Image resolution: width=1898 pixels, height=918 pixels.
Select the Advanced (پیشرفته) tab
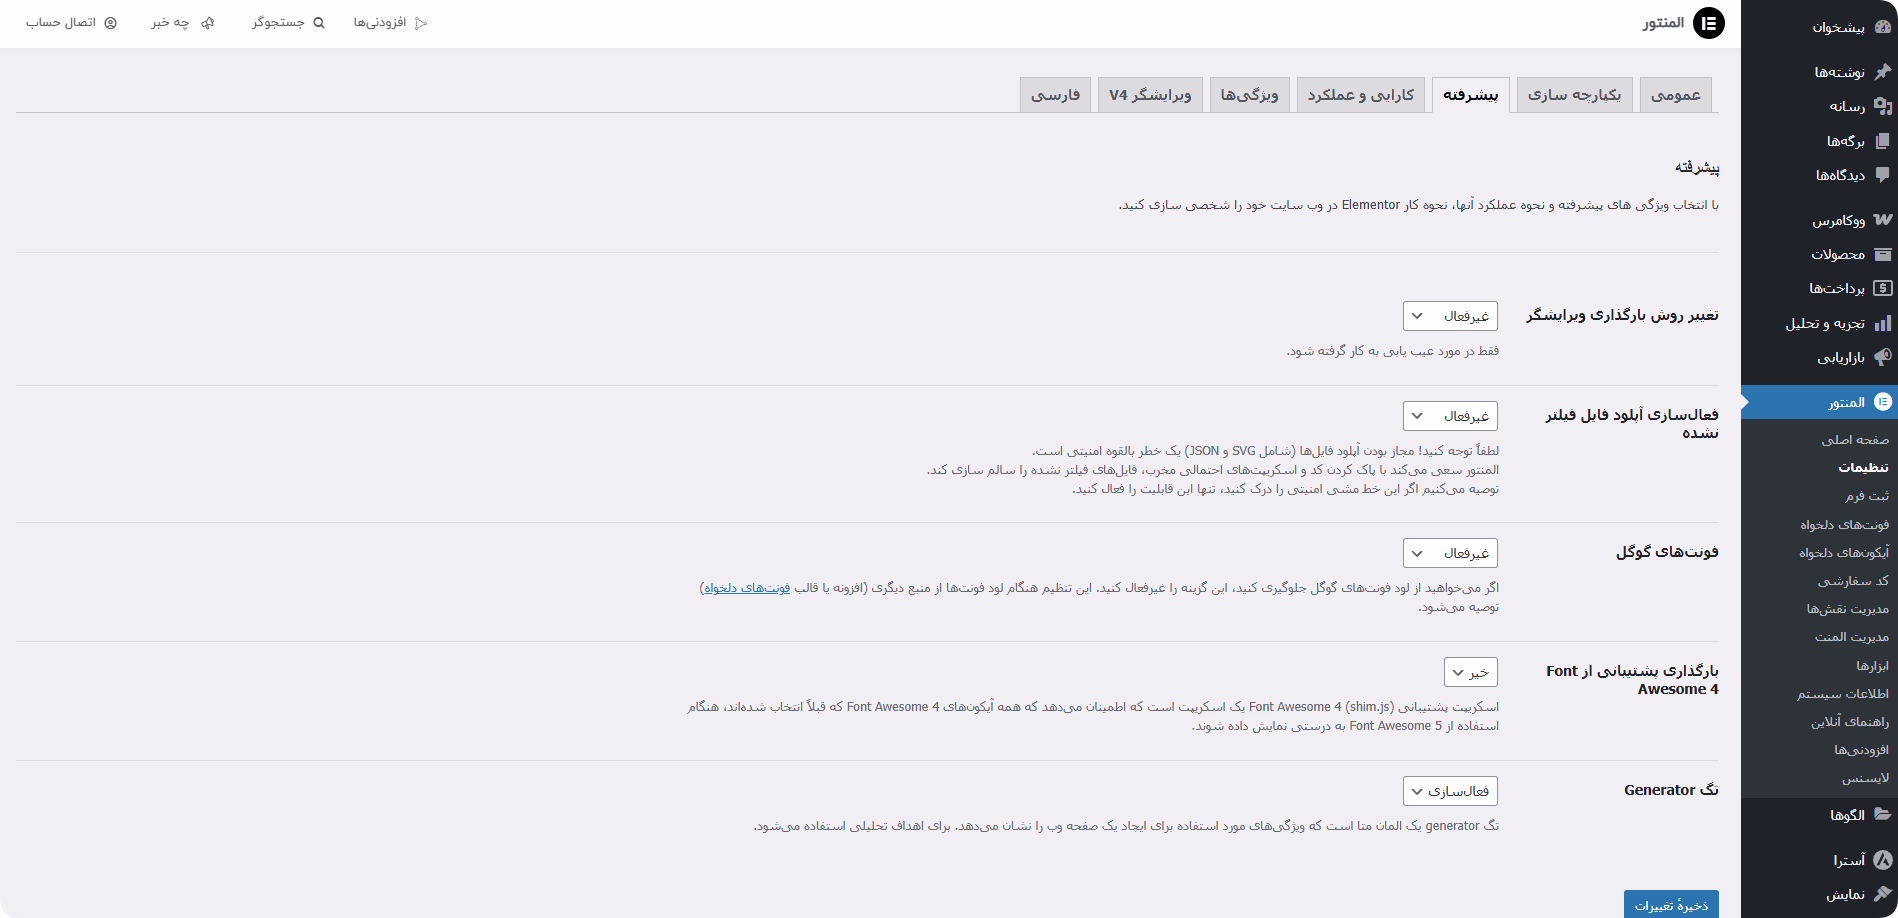(x=1471, y=95)
